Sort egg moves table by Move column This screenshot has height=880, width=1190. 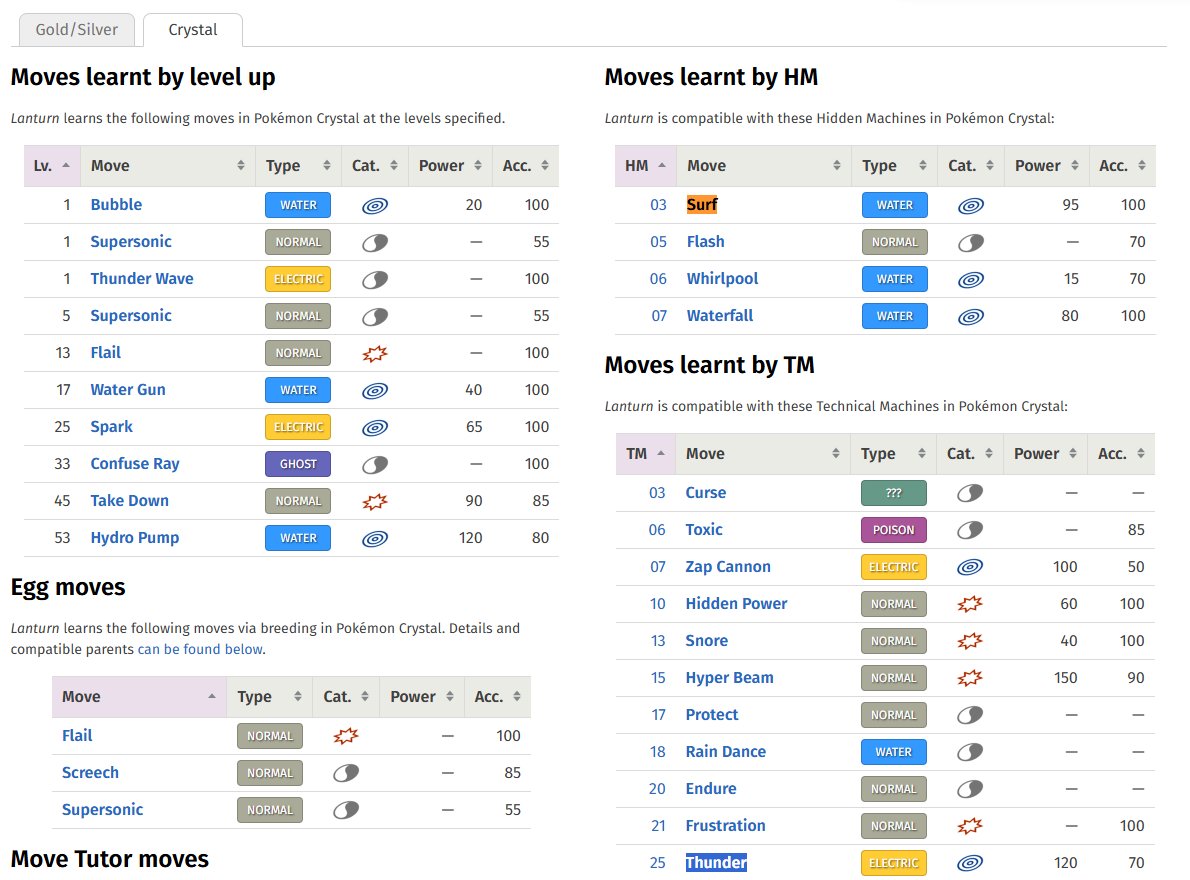click(x=139, y=696)
